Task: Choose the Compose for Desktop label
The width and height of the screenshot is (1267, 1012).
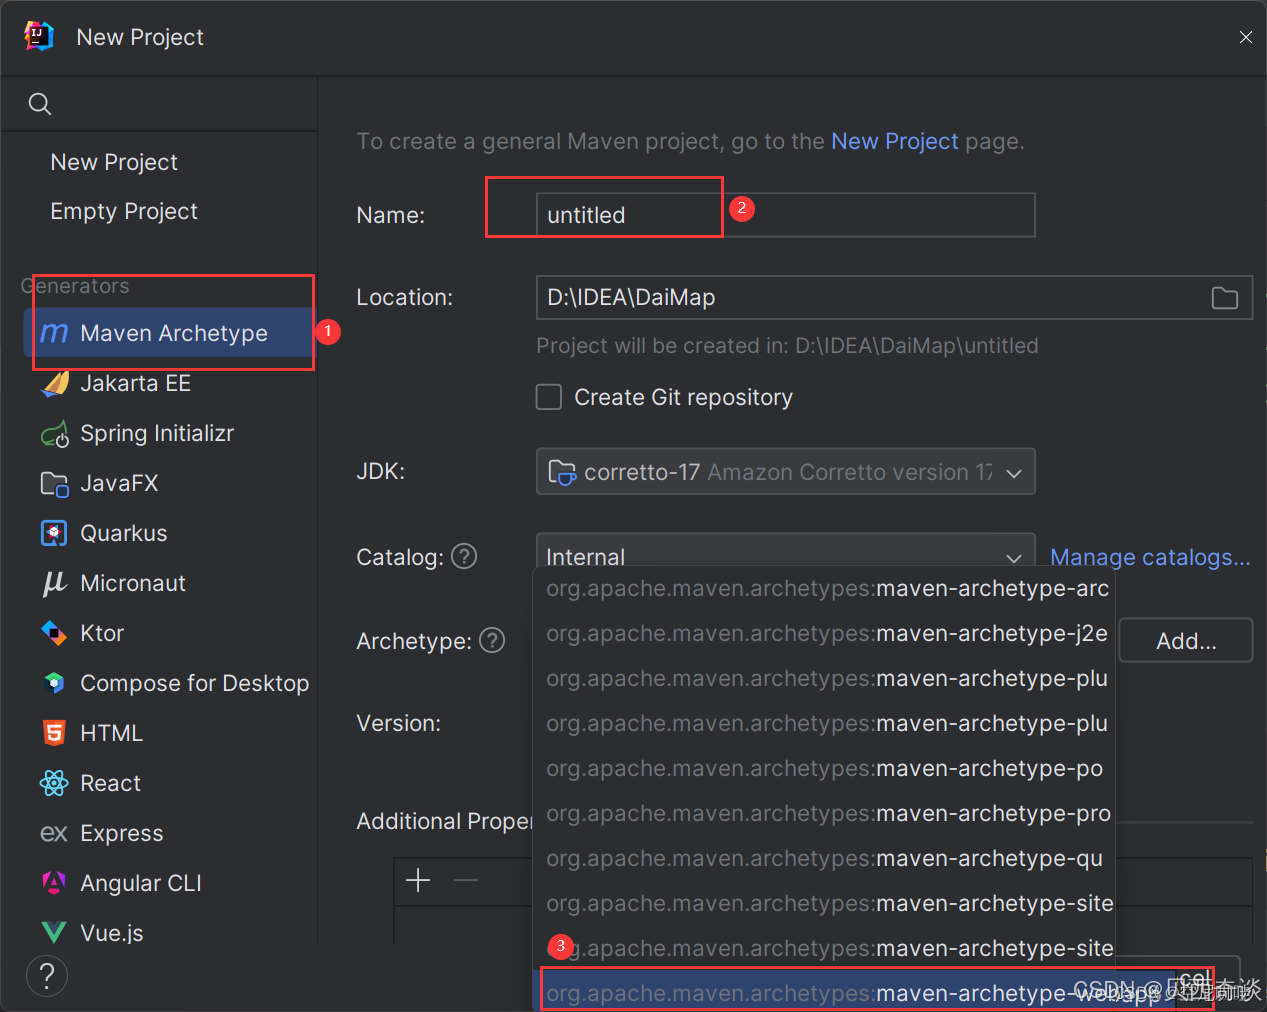Action: click(194, 683)
